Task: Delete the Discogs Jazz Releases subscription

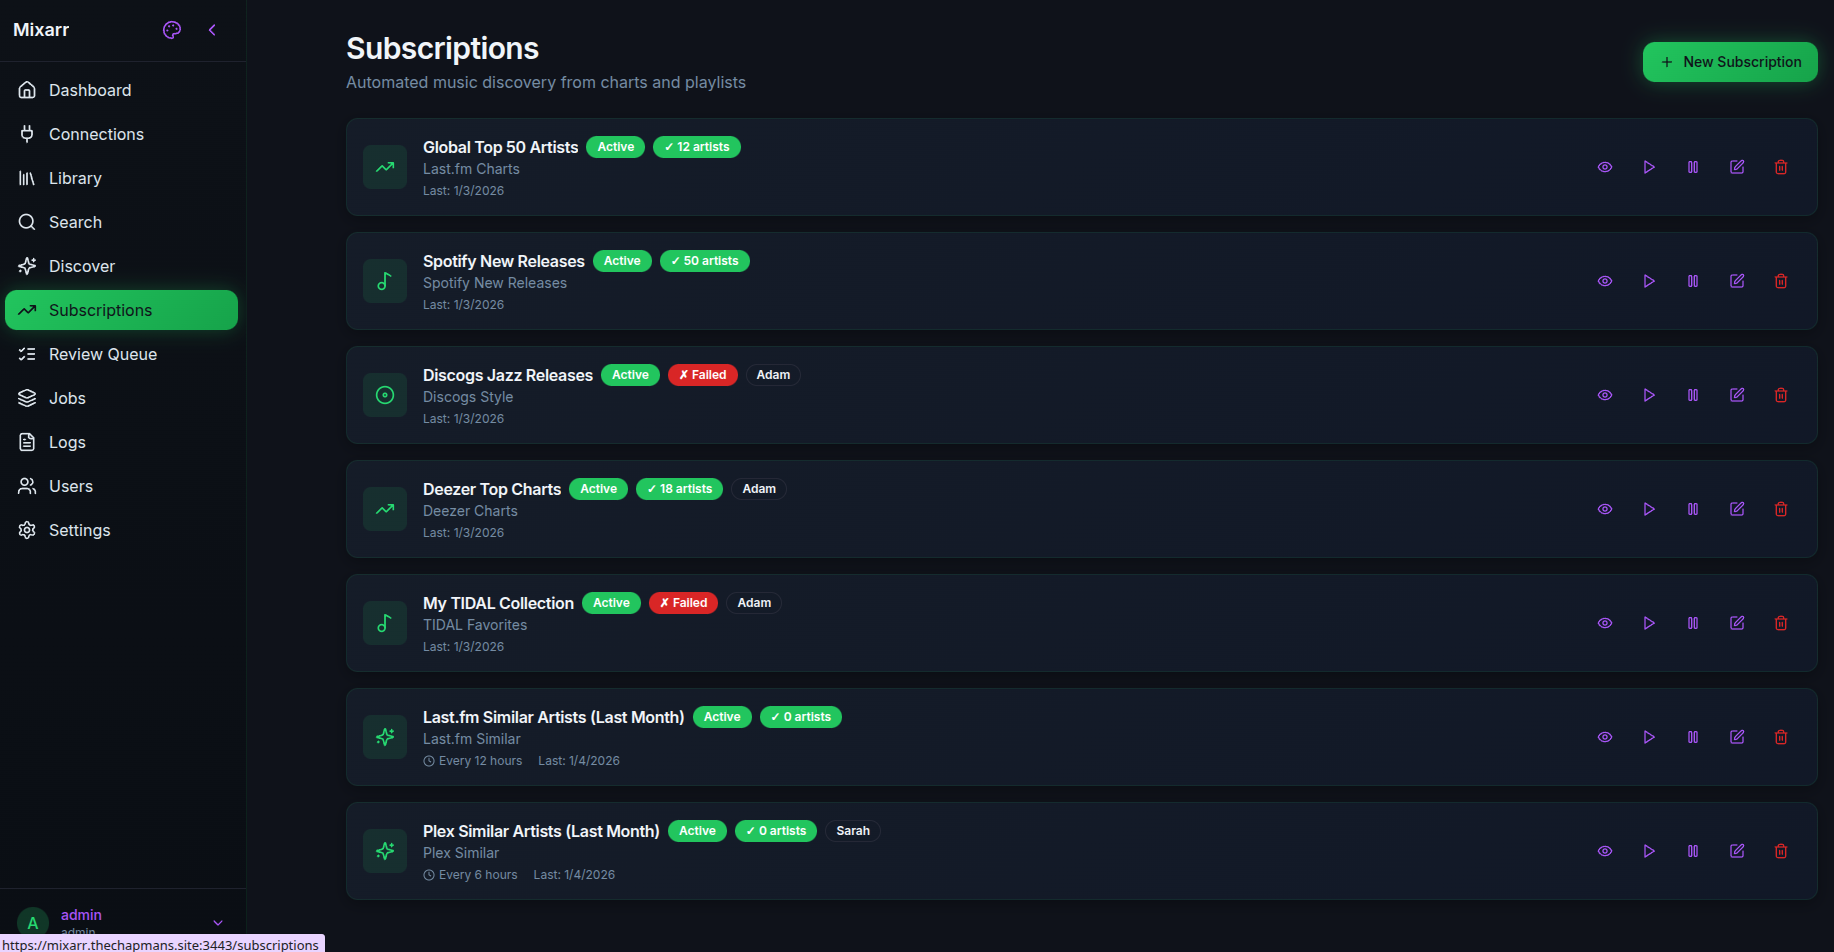Action: point(1781,395)
